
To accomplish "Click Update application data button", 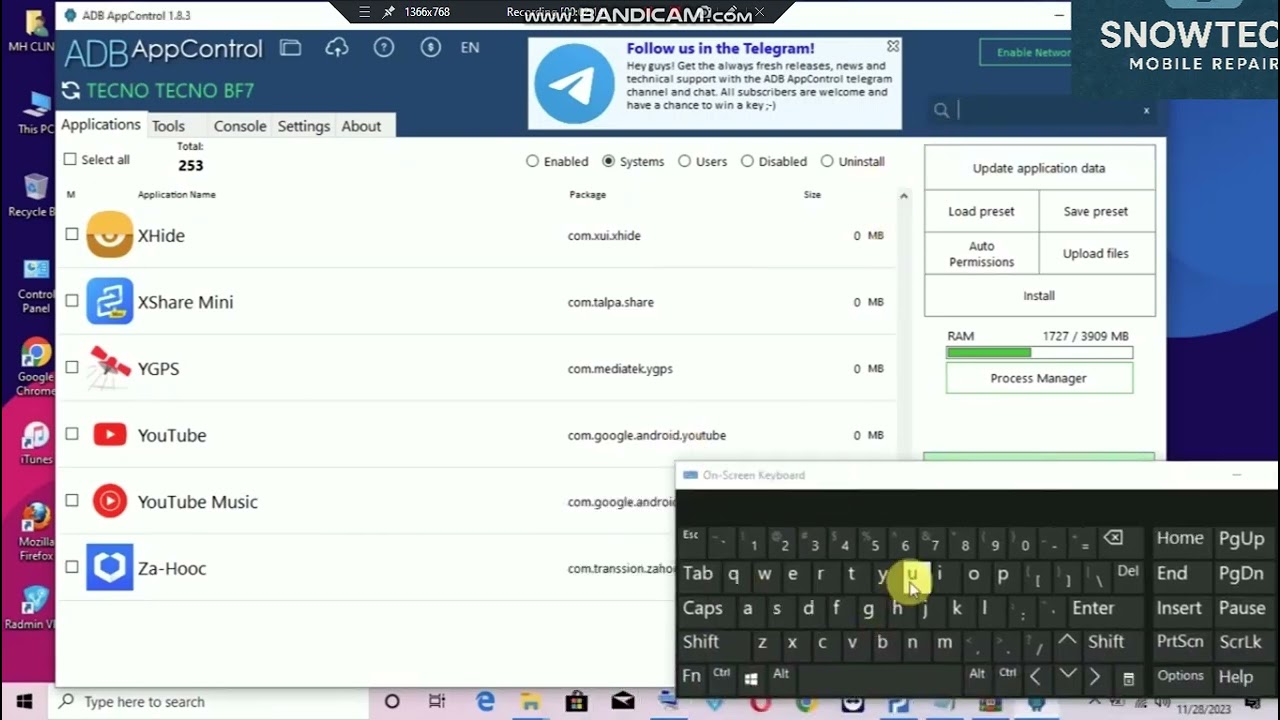I will tap(1039, 168).
